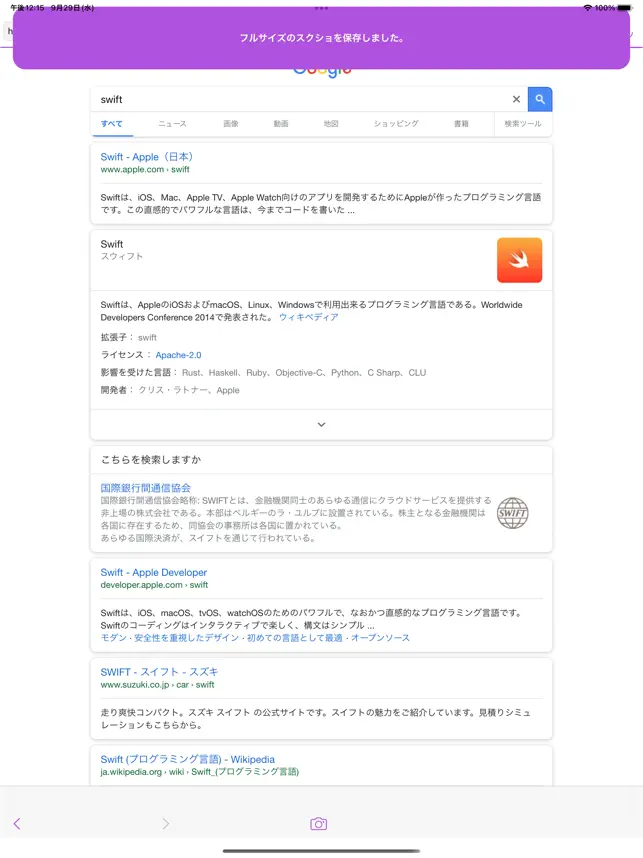
Task: Open Swift (プログラミング言語) - Wikipedia result
Action: pos(188,760)
